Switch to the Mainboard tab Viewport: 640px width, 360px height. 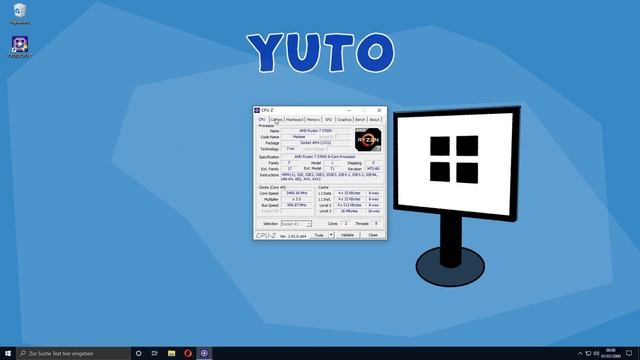coord(295,120)
